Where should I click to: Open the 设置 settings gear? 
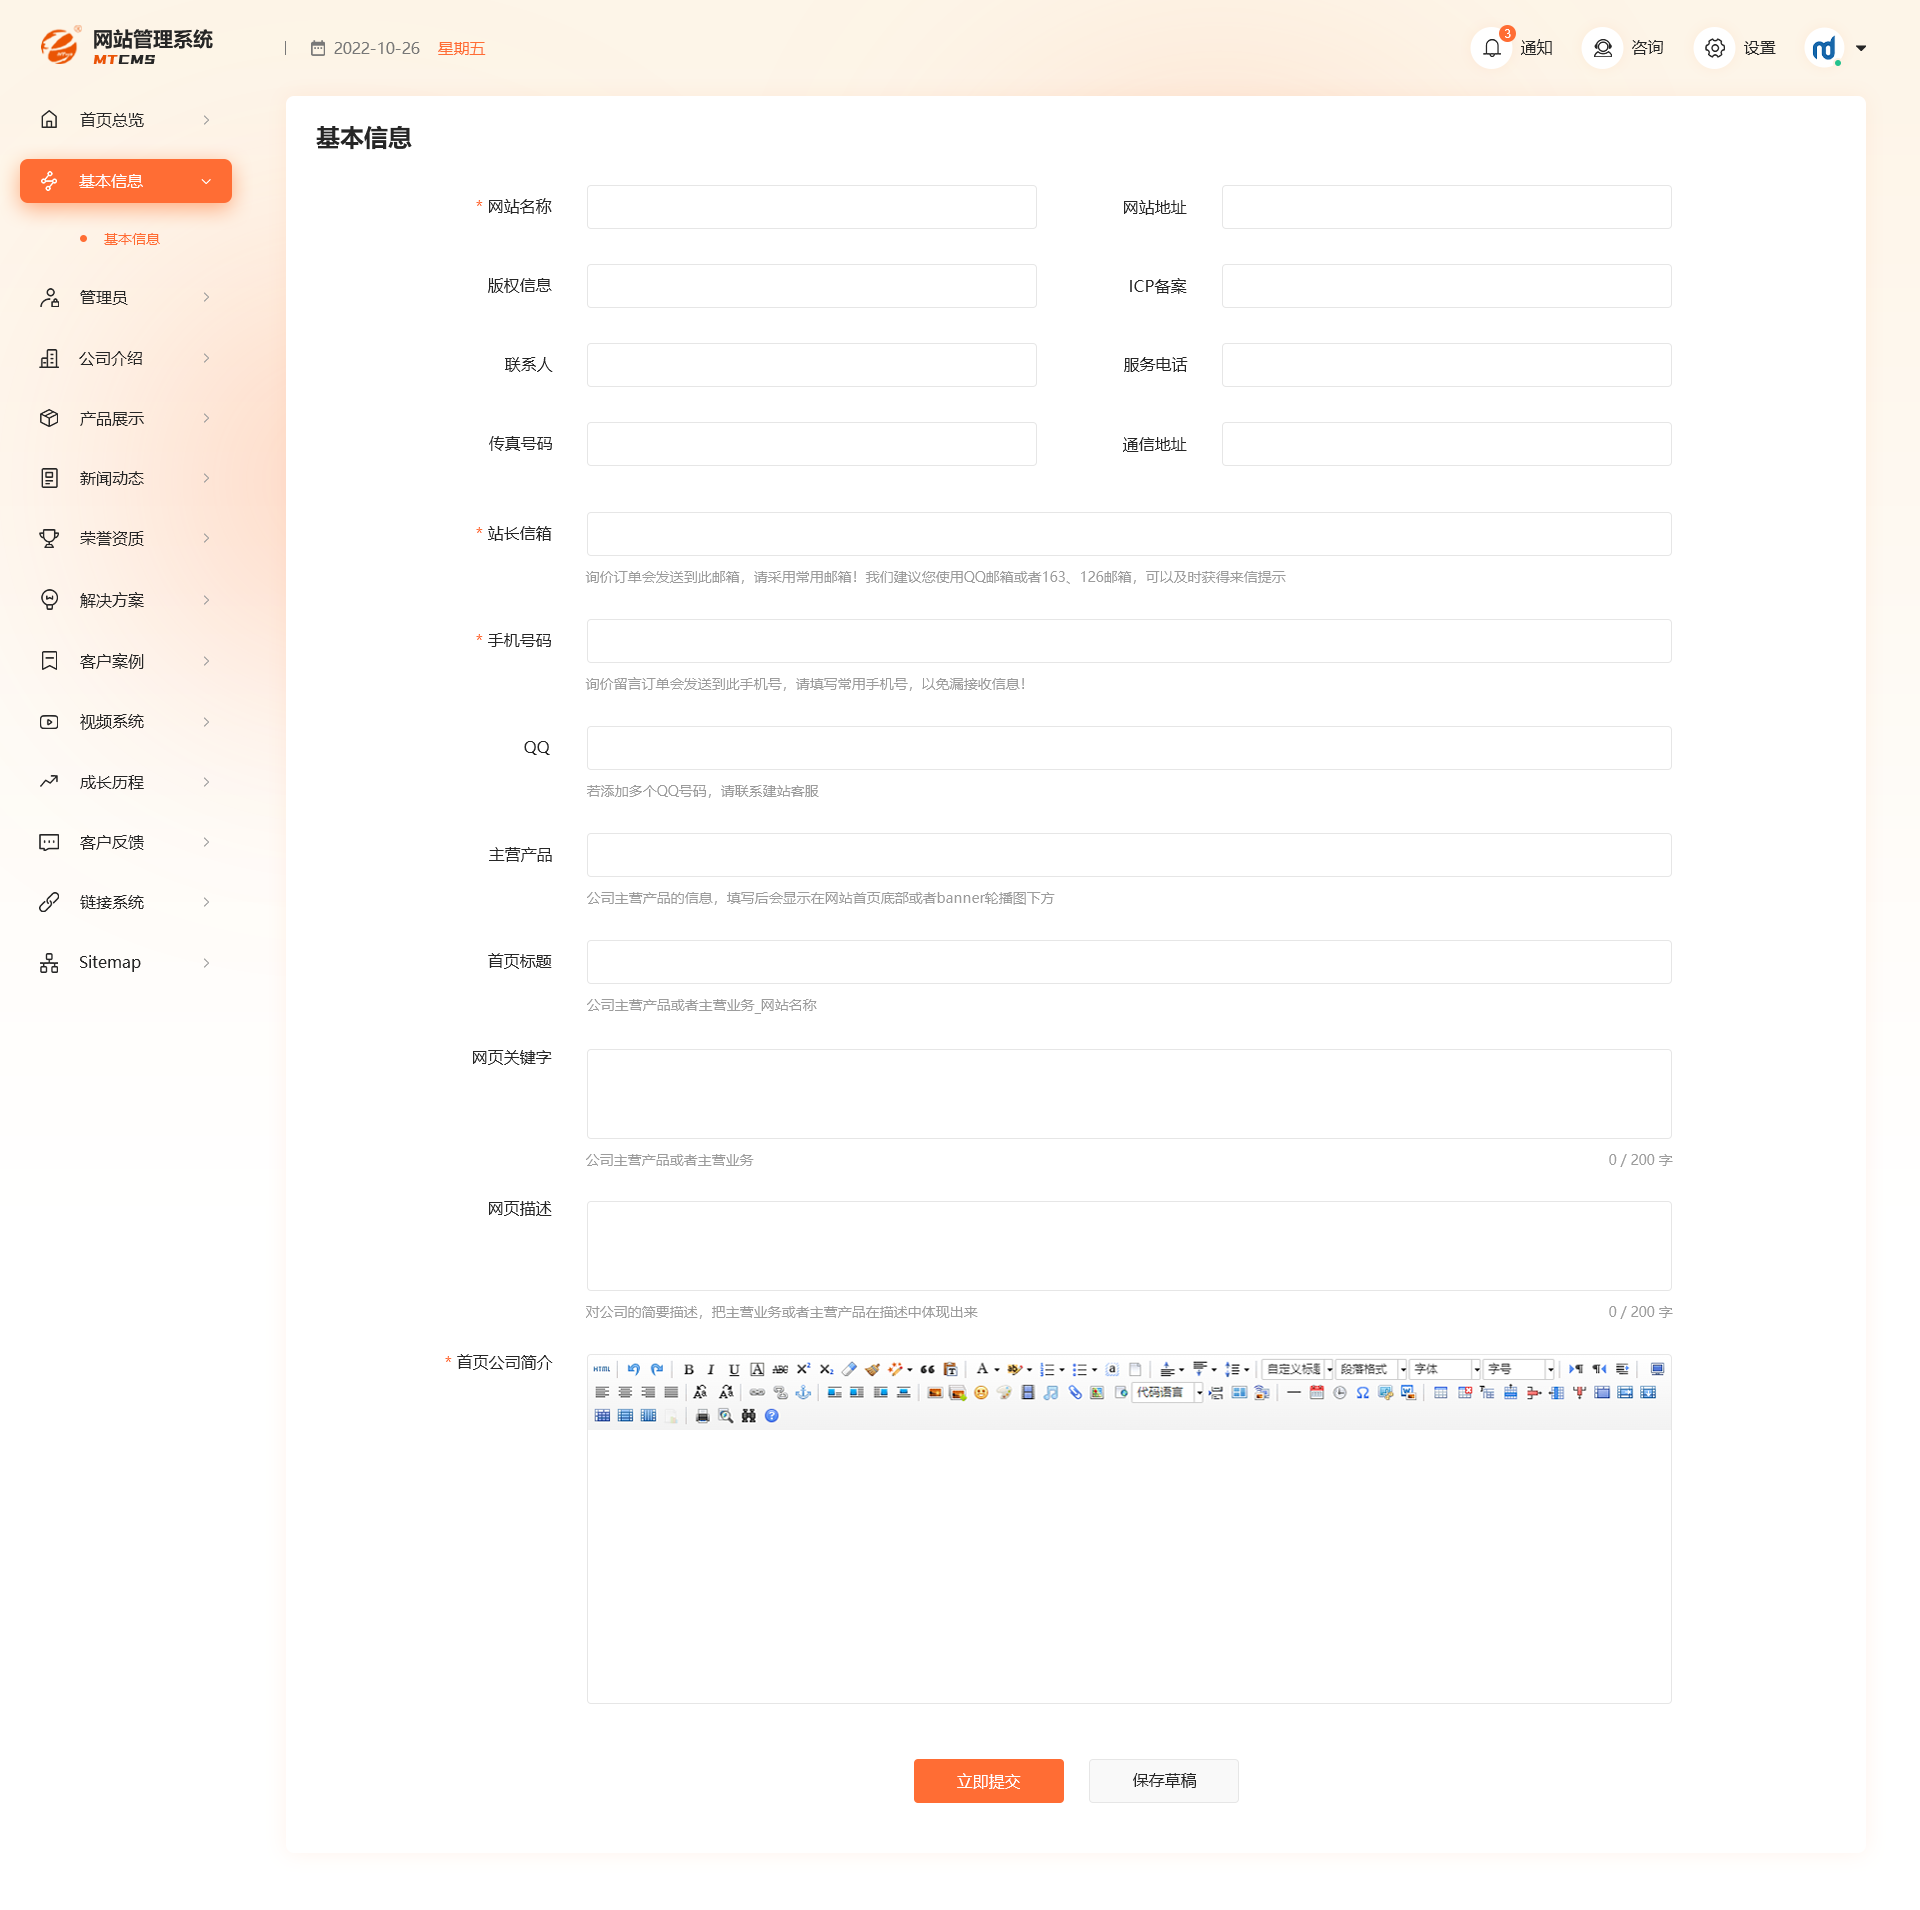coord(1715,48)
